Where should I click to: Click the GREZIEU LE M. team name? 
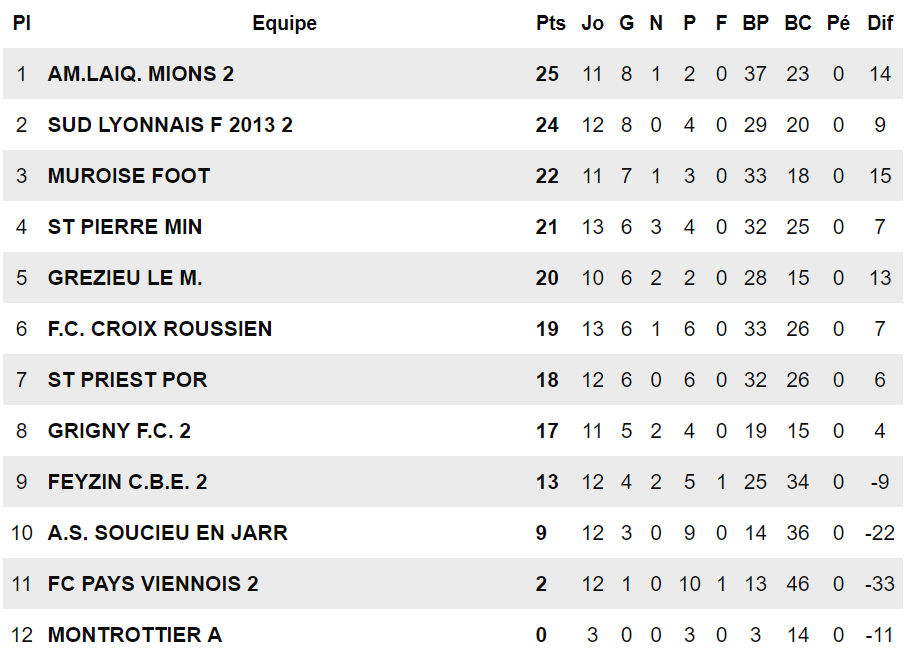(125, 278)
